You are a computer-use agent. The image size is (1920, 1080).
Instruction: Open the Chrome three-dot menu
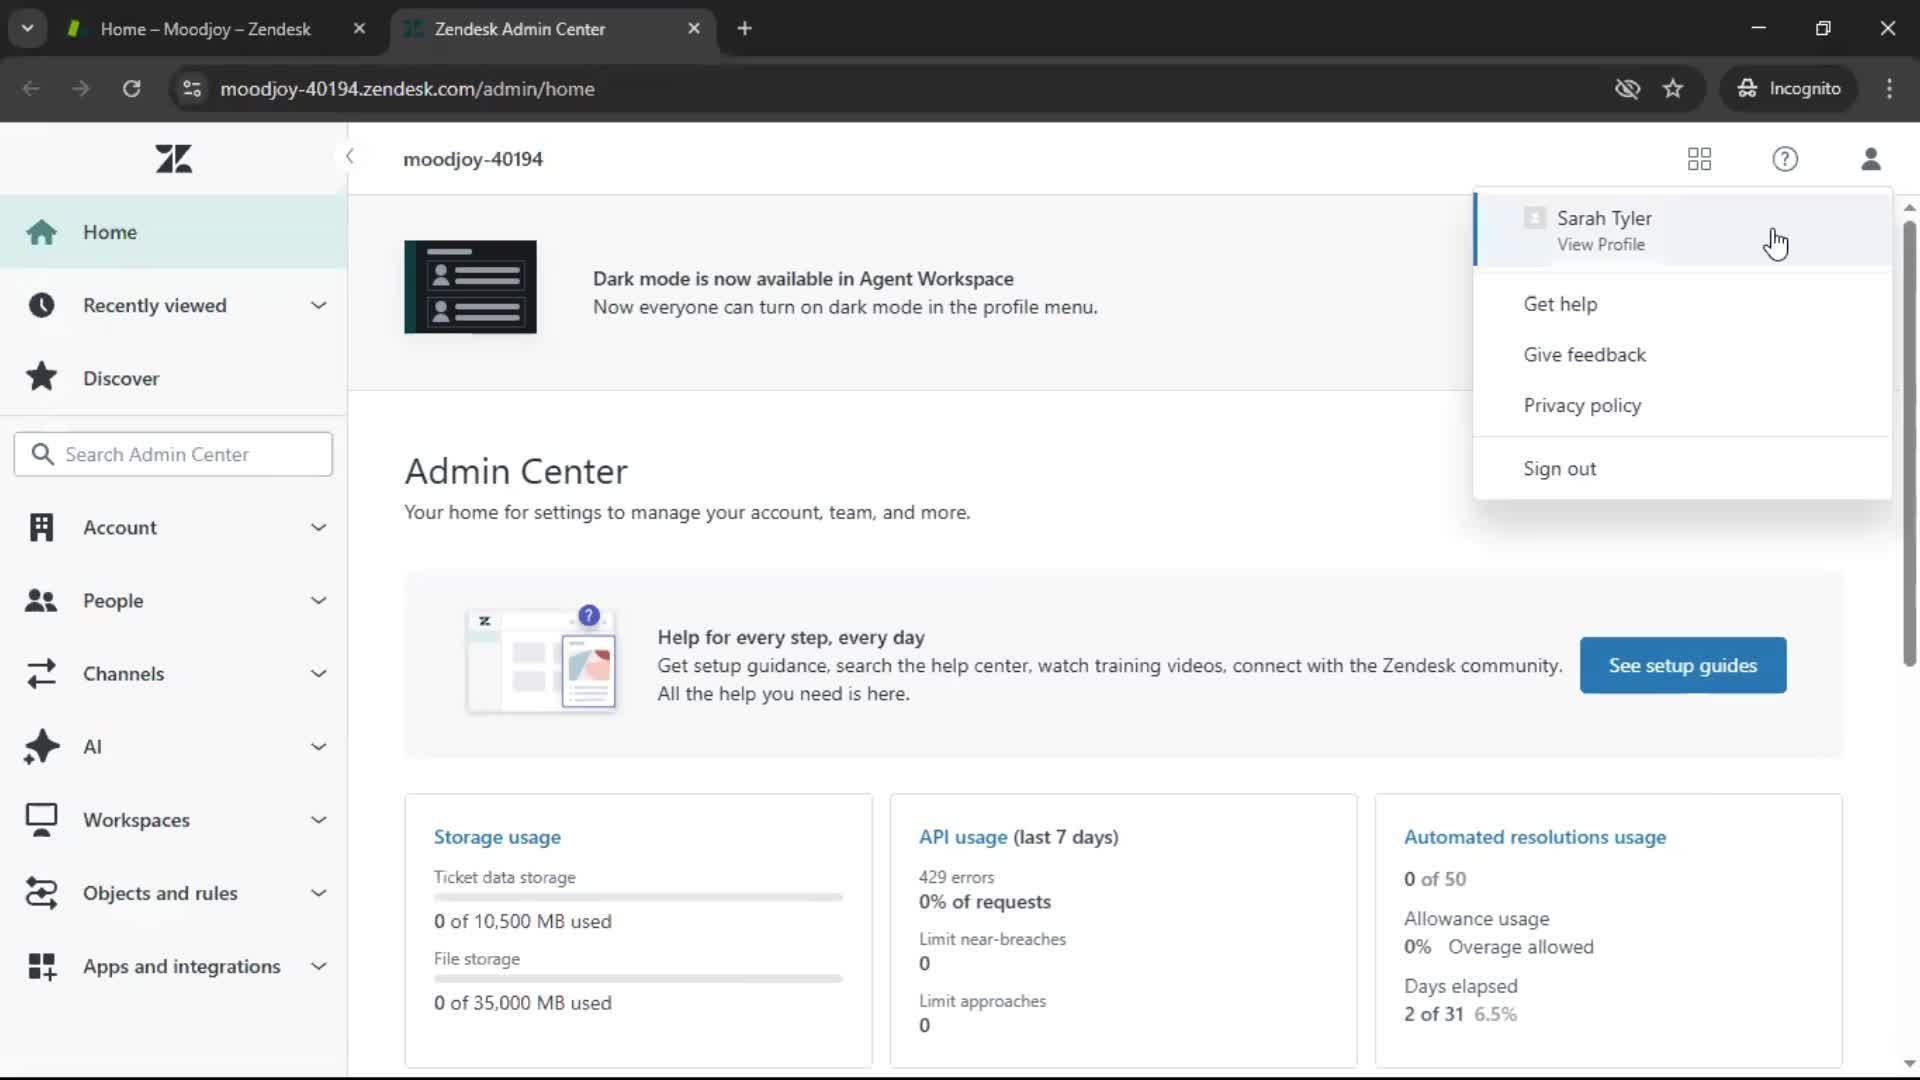click(x=1889, y=88)
